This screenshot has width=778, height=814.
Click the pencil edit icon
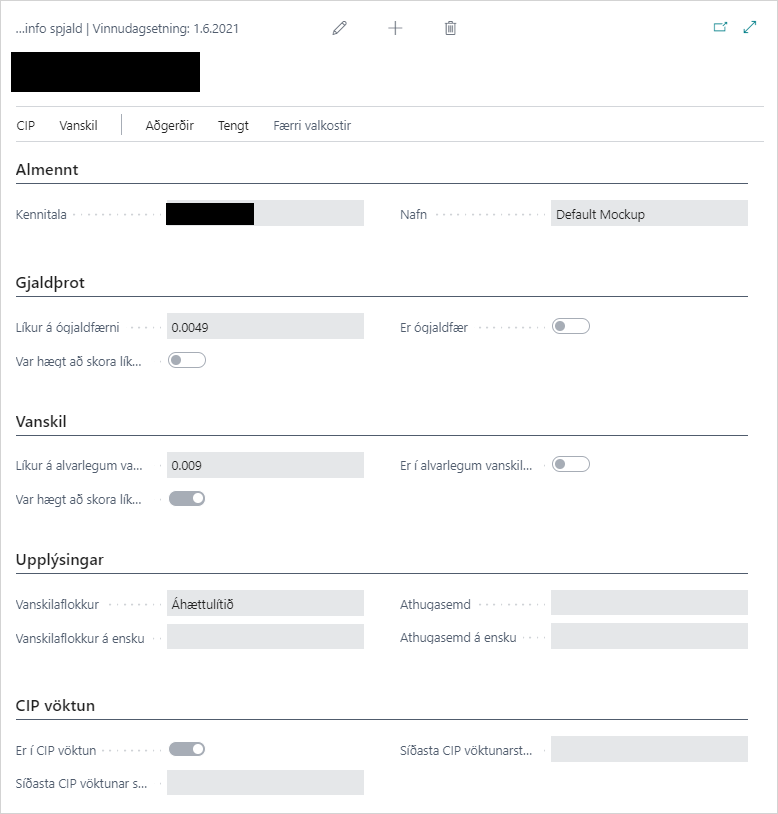pyautogui.click(x=339, y=28)
